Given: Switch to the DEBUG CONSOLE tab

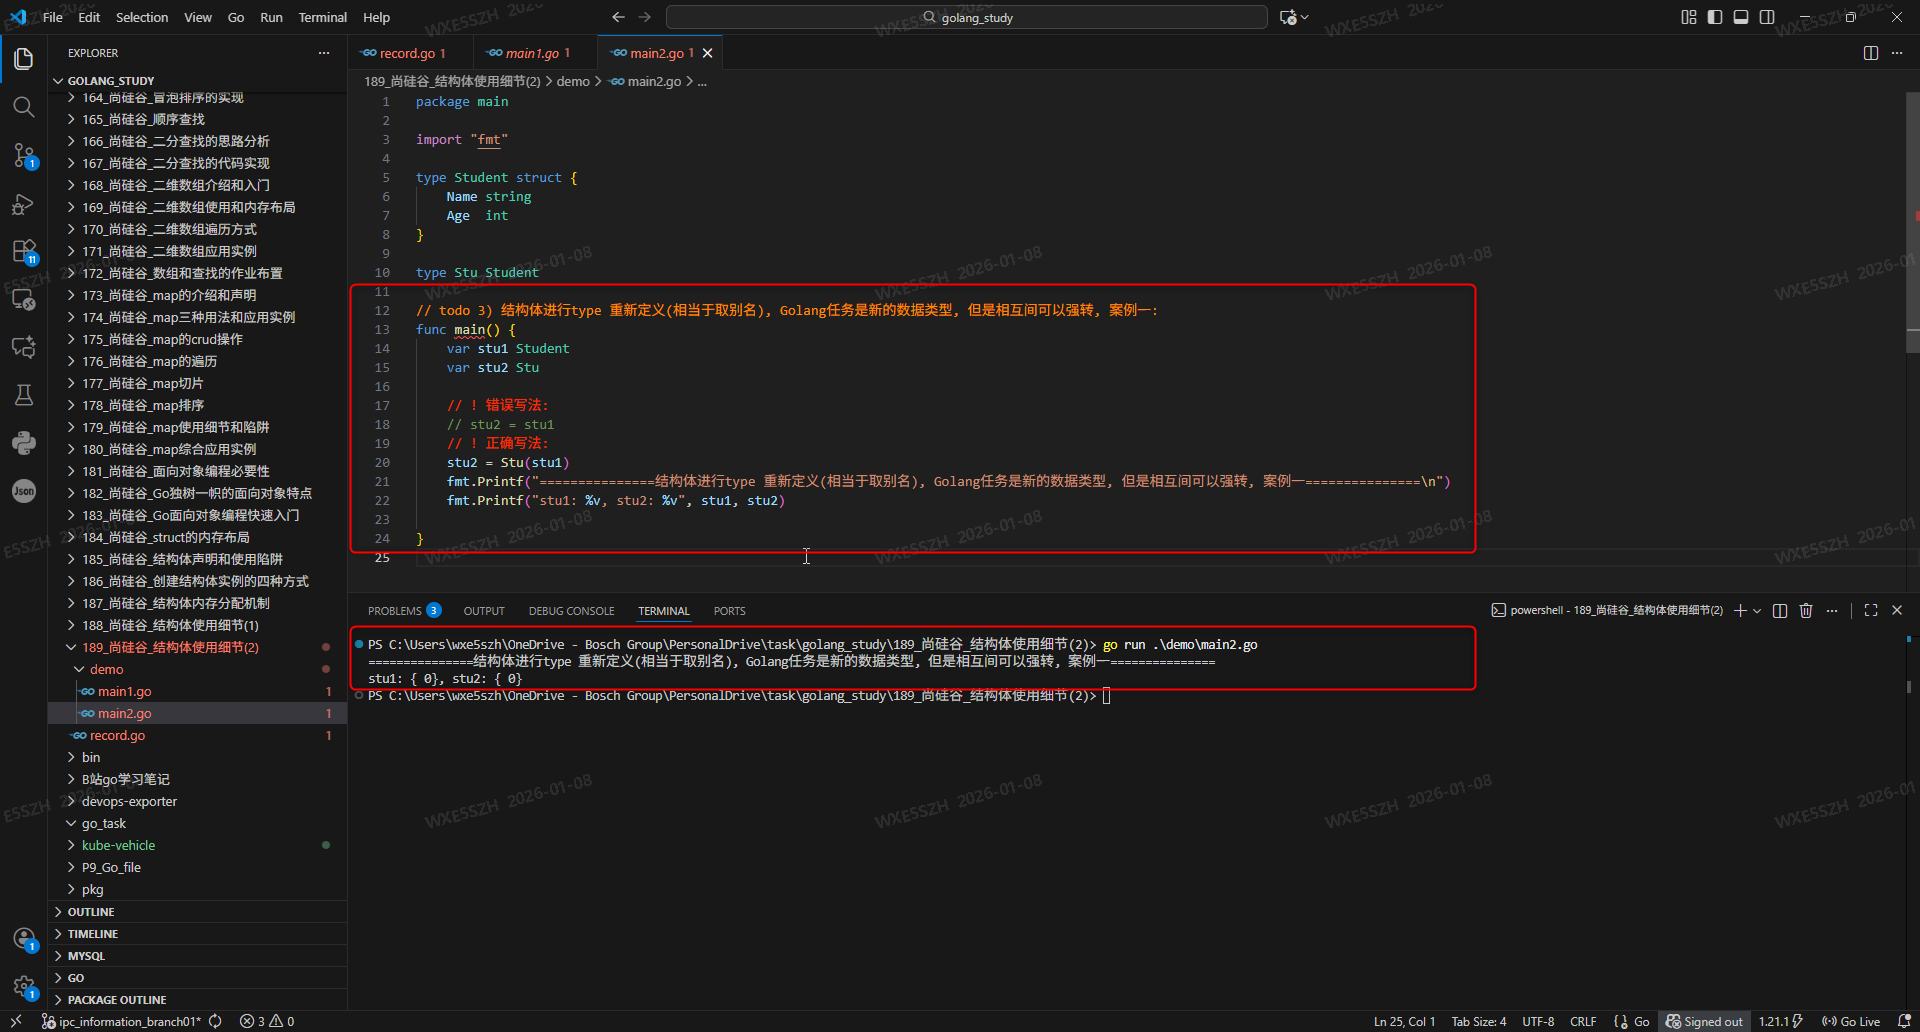Looking at the screenshot, I should [571, 610].
